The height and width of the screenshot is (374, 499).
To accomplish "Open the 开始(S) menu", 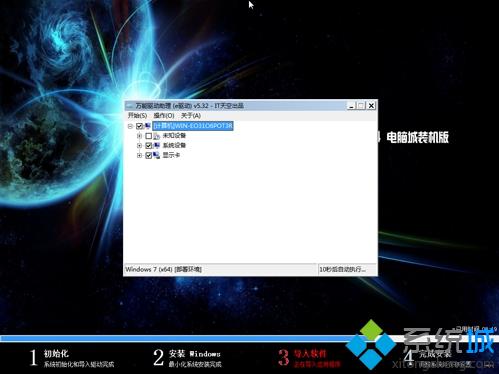I will pyautogui.click(x=137, y=116).
